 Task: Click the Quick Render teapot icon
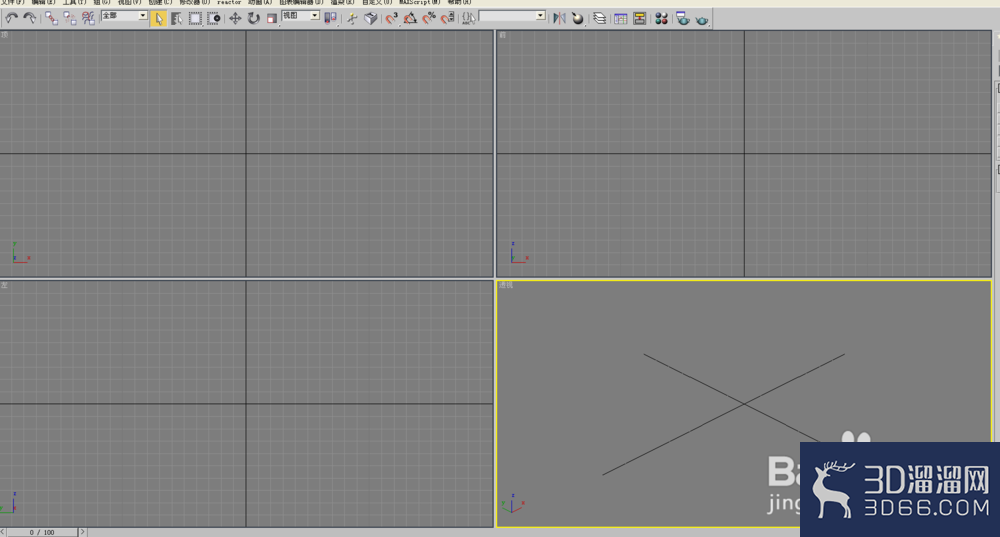[x=702, y=18]
